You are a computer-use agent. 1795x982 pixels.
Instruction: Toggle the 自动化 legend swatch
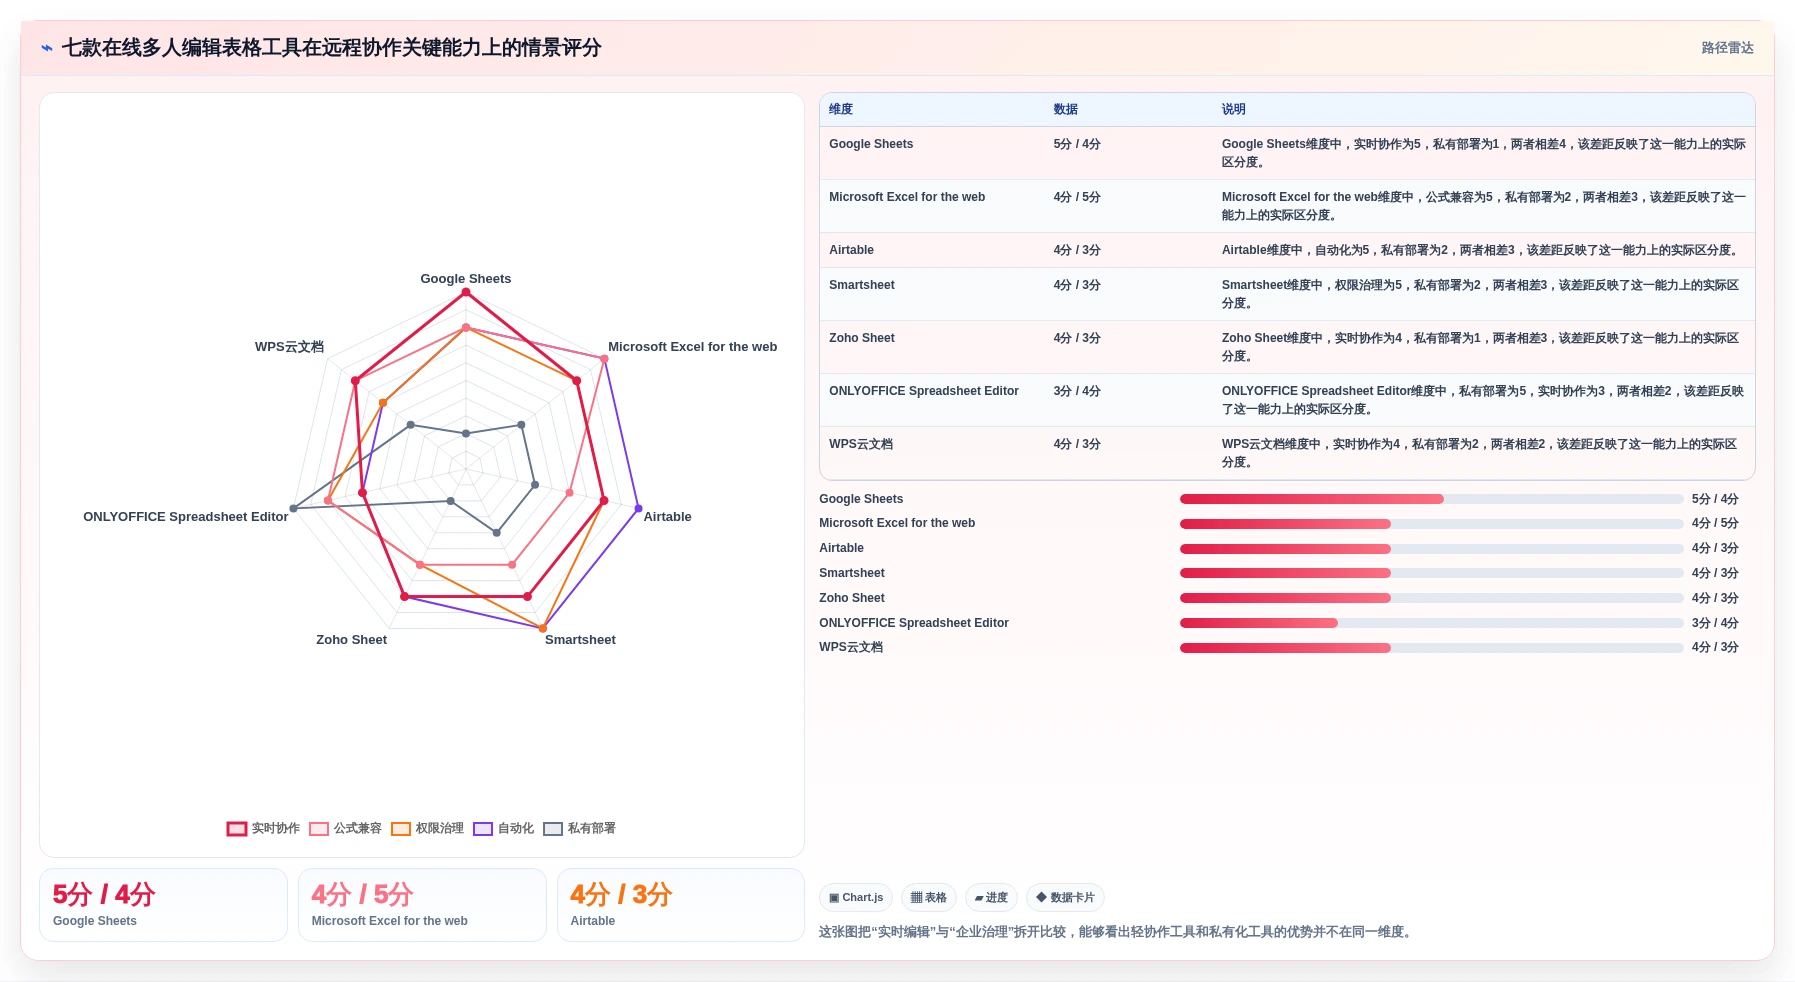(483, 829)
